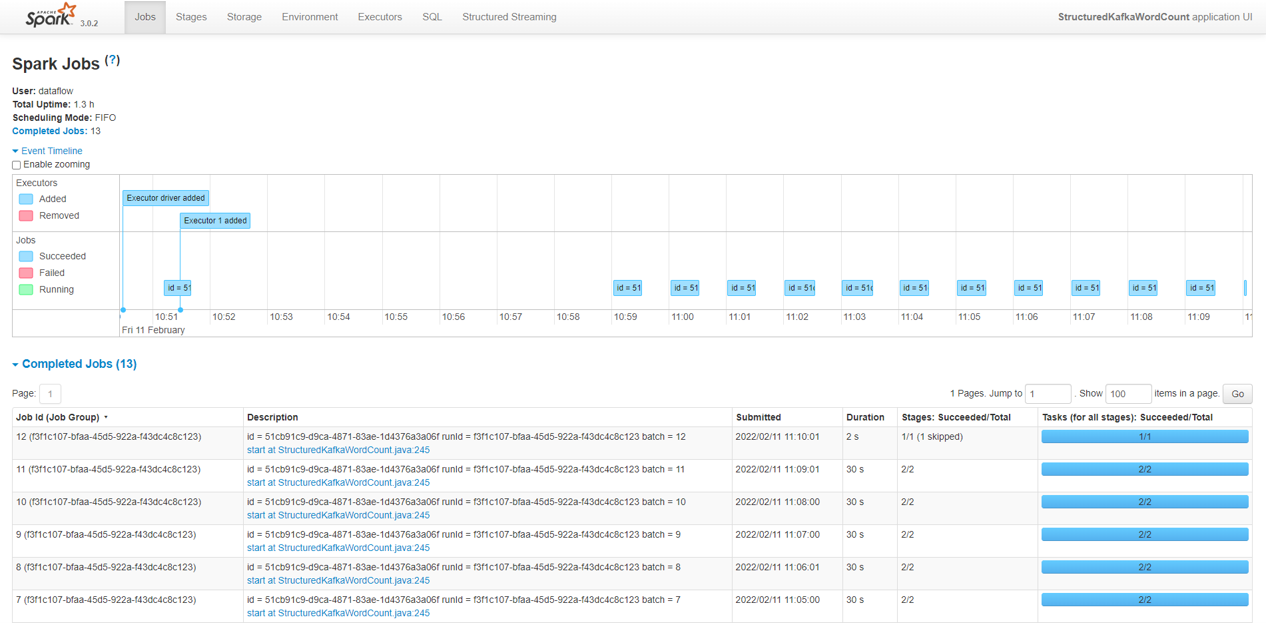Open the Spark Jobs help question mark
This screenshot has width=1266, height=623.
pyautogui.click(x=113, y=61)
